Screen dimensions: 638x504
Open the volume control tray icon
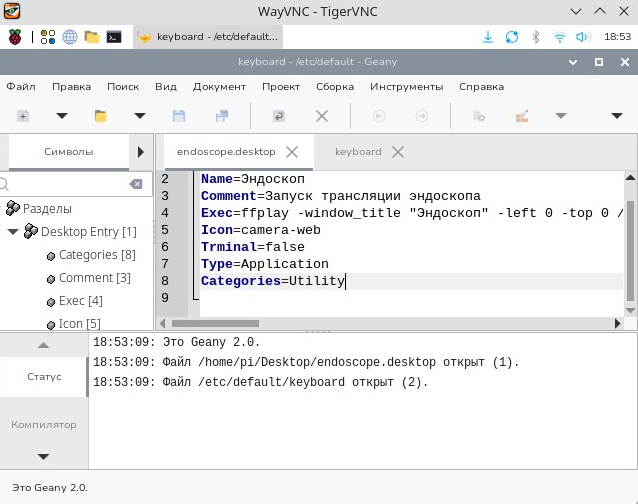click(583, 37)
